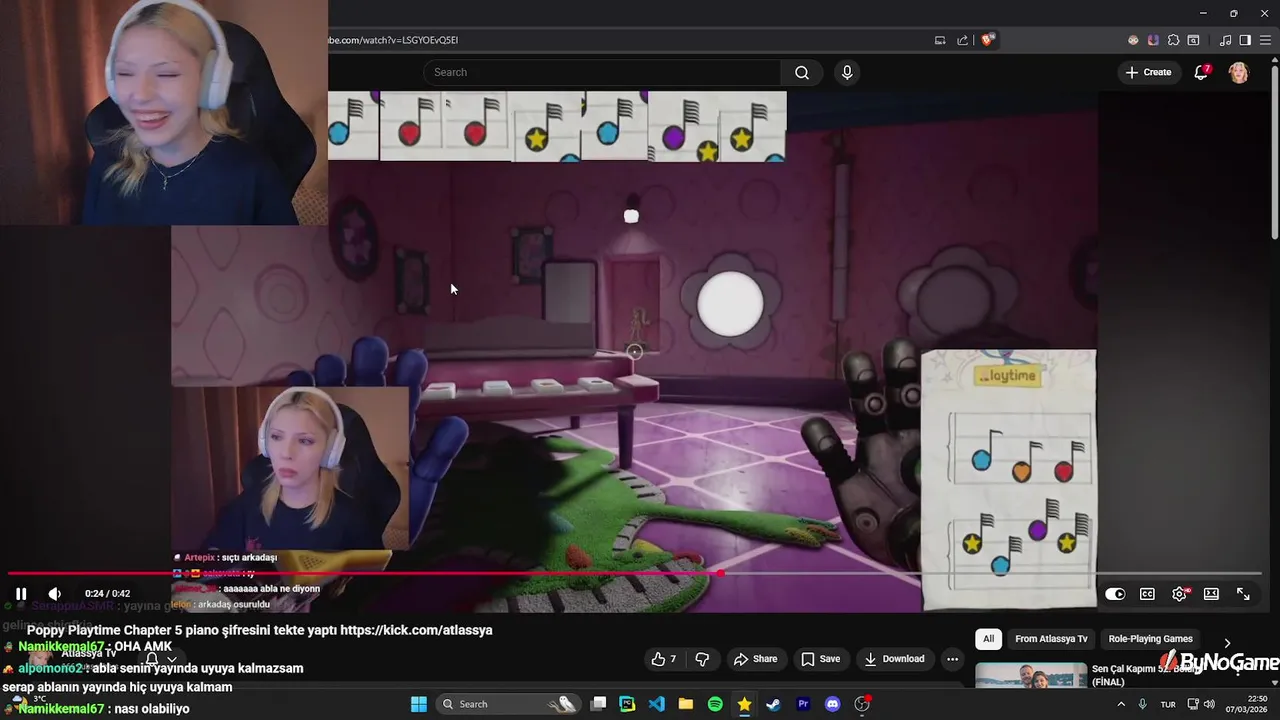The image size is (1280, 720).
Task: Click share page icon in address bar
Action: tap(962, 40)
